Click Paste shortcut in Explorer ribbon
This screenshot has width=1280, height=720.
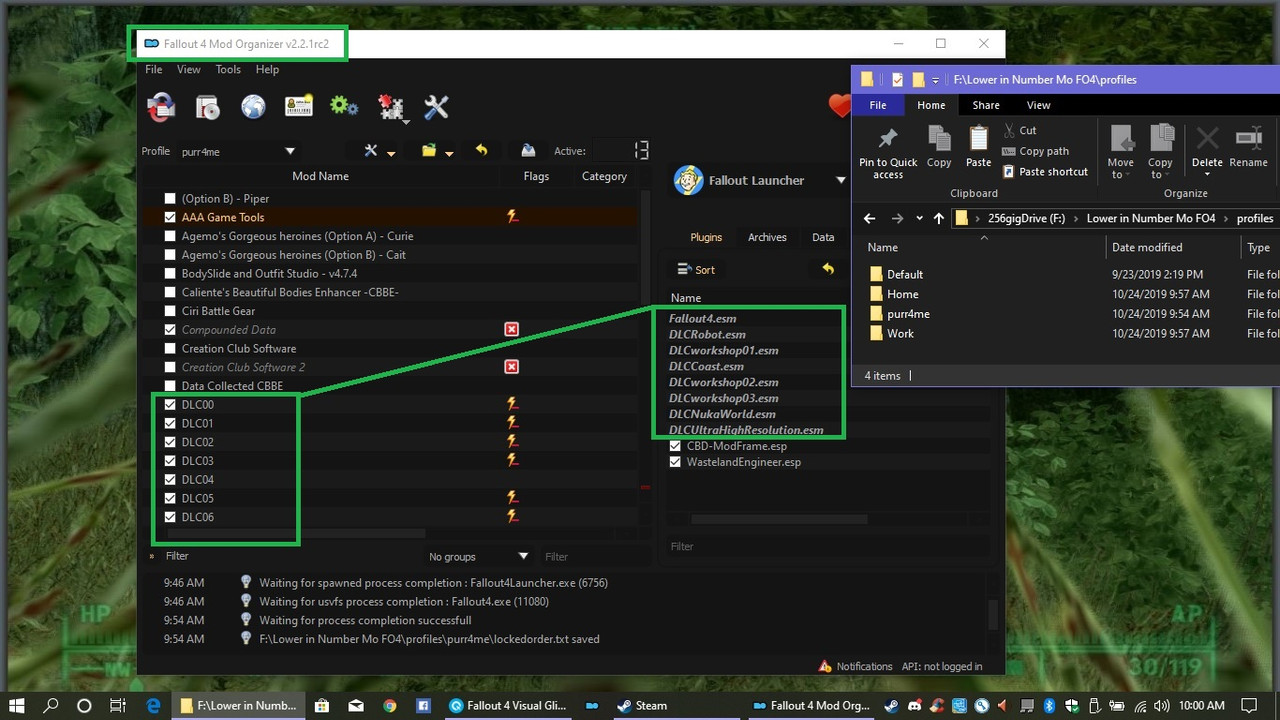tap(1044, 172)
